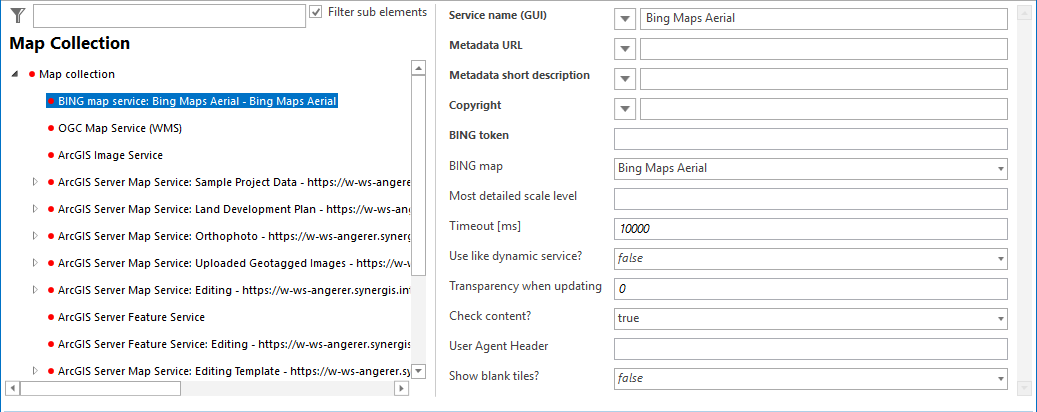1037x412 pixels.
Task: Click the User Agent Header field
Action: point(811,349)
